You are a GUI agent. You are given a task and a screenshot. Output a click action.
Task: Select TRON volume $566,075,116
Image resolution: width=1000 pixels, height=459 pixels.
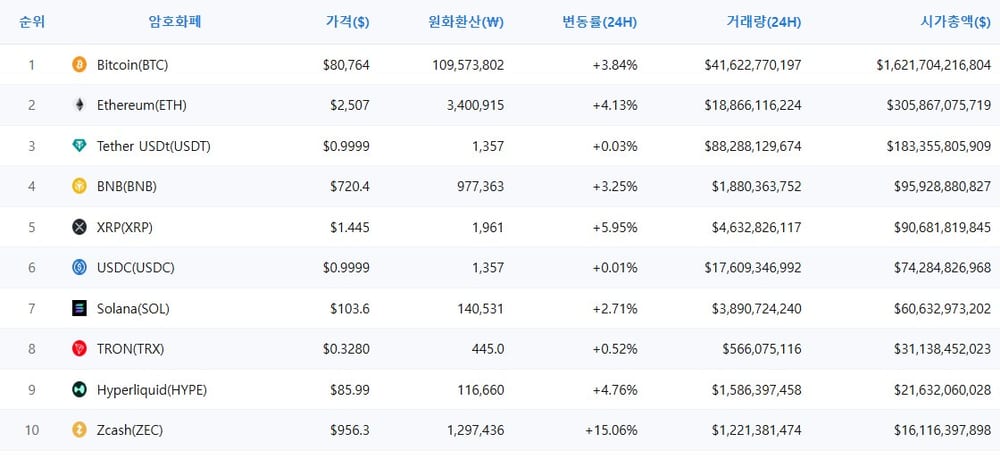click(x=762, y=349)
